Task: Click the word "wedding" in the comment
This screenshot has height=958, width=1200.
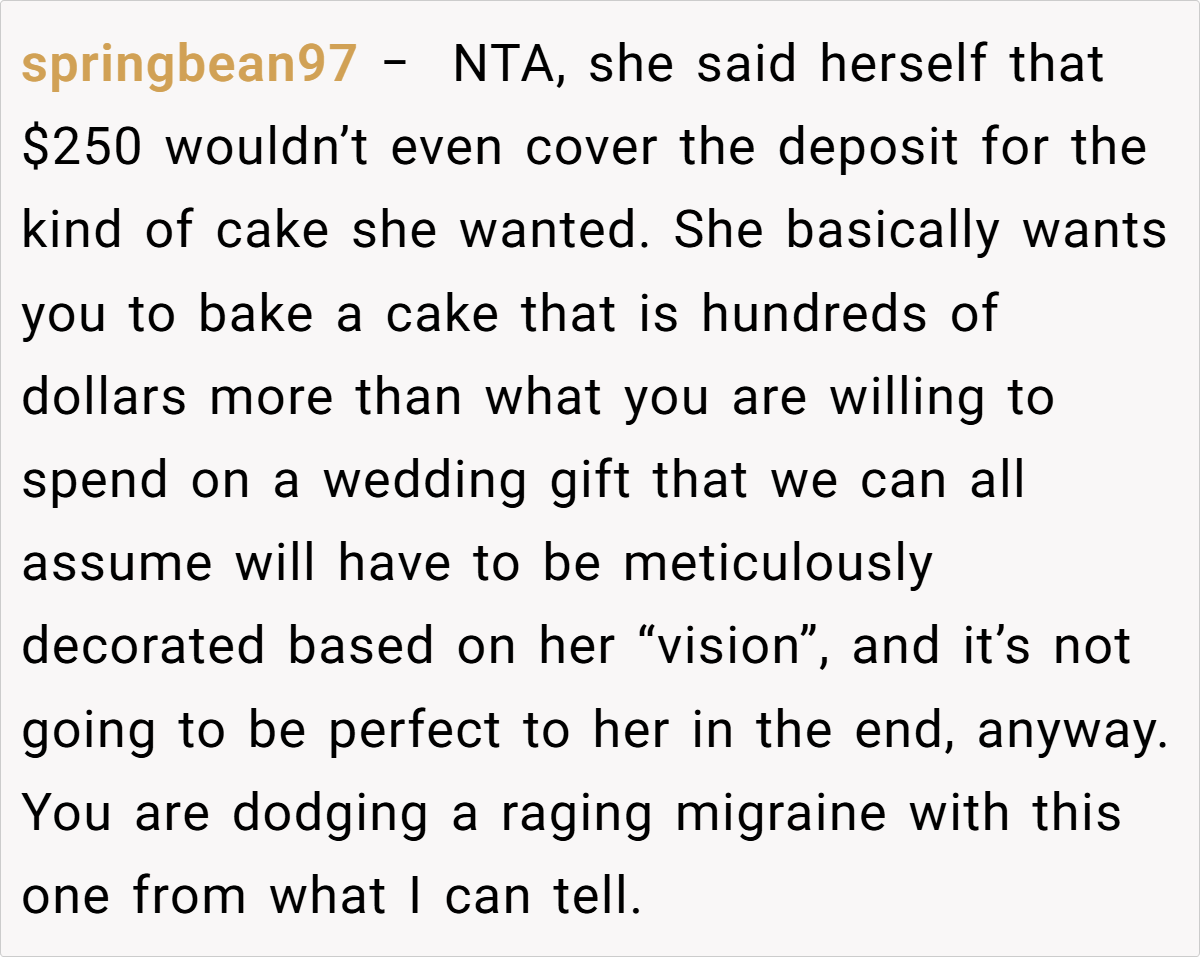Action: coord(426,481)
